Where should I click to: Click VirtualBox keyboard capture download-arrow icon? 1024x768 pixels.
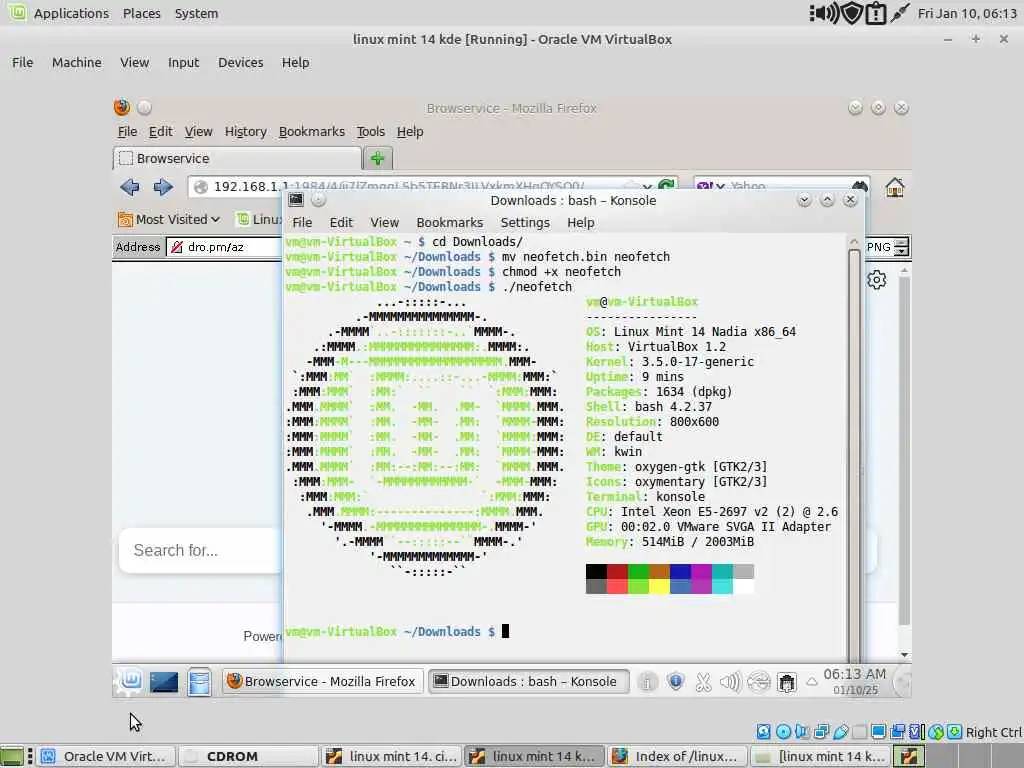pos(955,732)
